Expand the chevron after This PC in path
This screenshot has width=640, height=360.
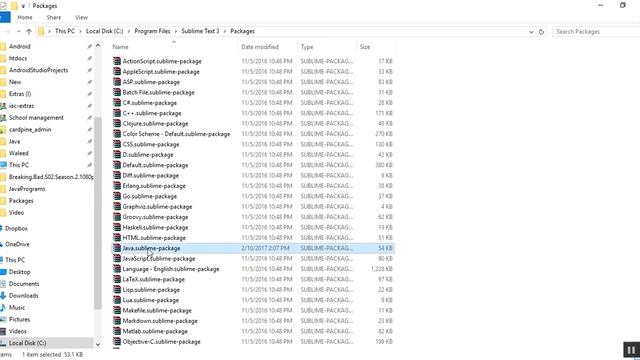(x=80, y=31)
